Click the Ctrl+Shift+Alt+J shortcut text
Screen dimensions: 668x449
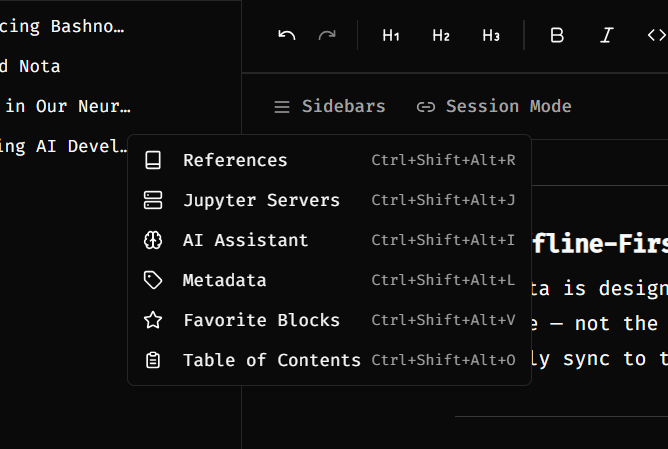click(x=443, y=200)
